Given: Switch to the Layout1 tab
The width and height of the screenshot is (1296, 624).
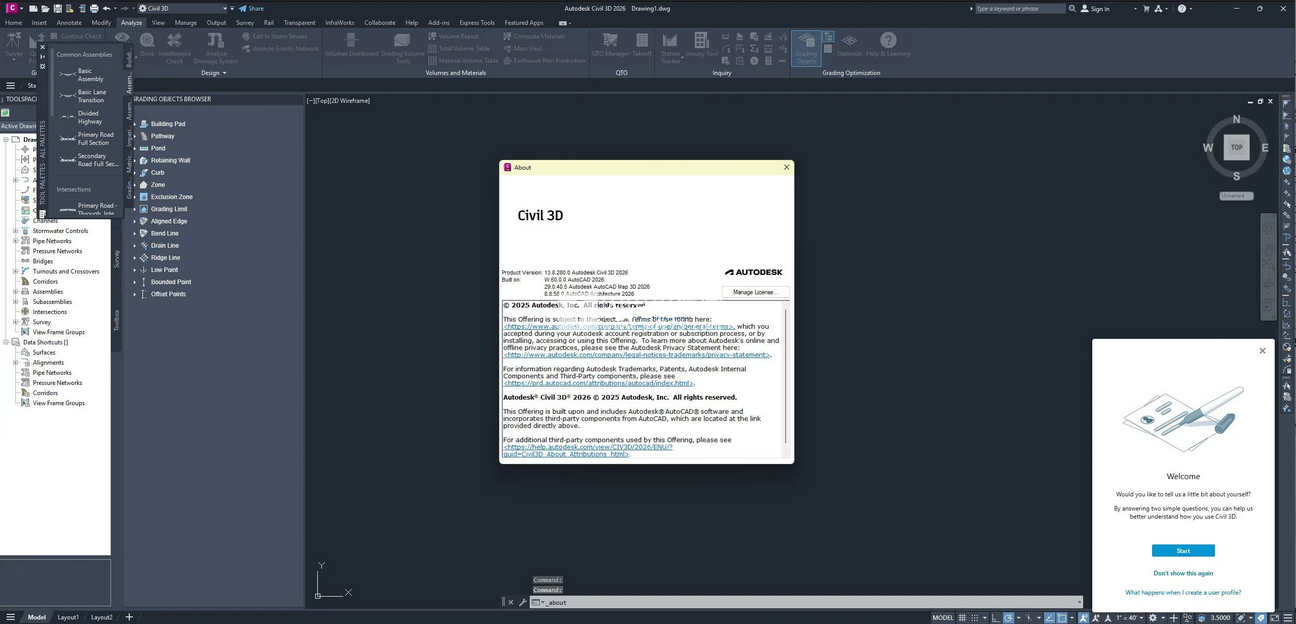Looking at the screenshot, I should tap(68, 617).
